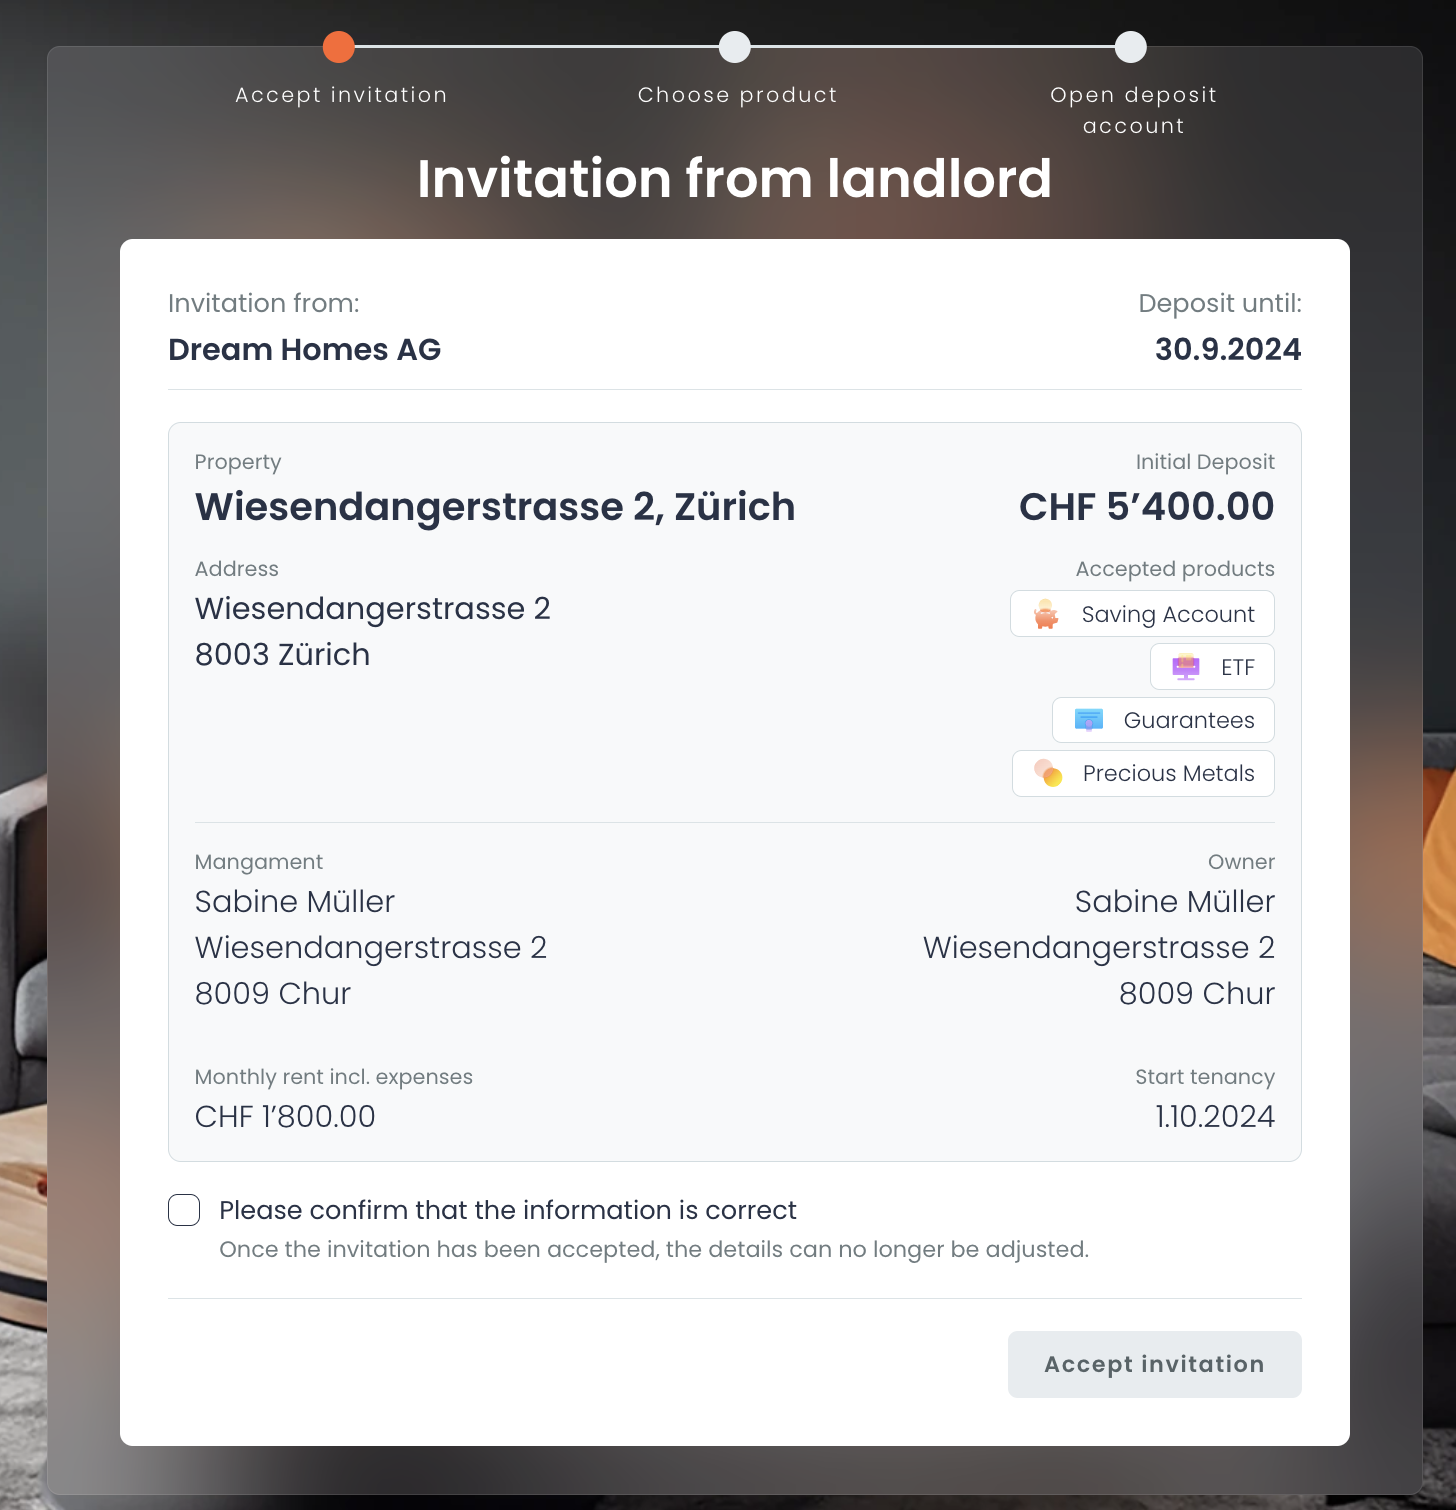1456x1510 pixels.
Task: Click the Precious Metals product chip
Action: point(1143,773)
